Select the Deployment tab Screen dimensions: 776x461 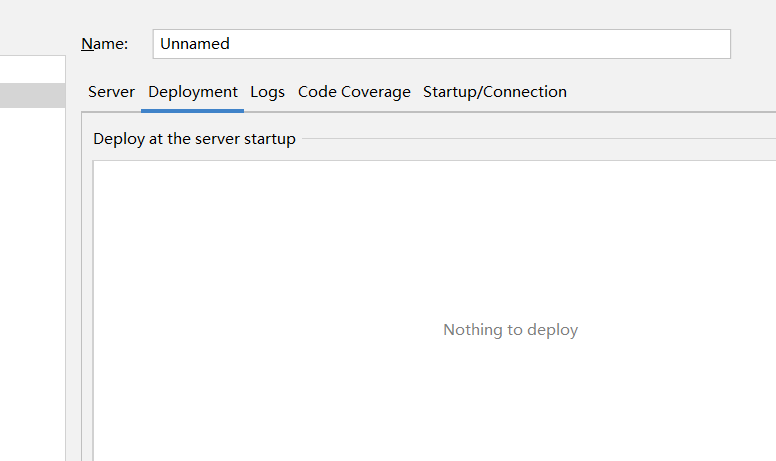tap(193, 92)
